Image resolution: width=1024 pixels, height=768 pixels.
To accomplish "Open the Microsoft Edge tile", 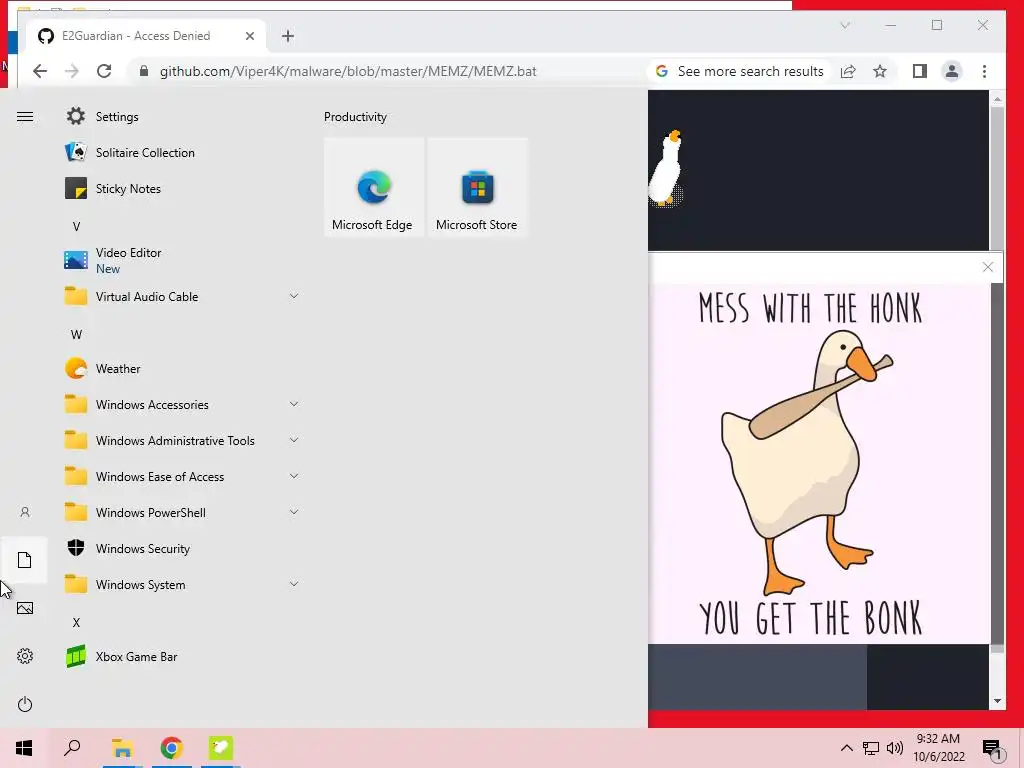I will [x=374, y=187].
